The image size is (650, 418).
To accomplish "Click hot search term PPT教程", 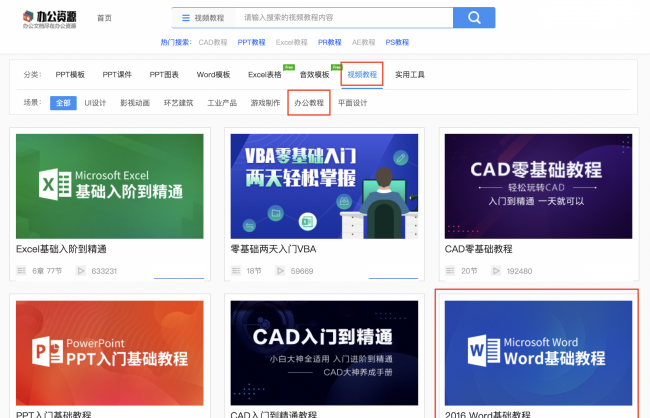I will coord(251,42).
